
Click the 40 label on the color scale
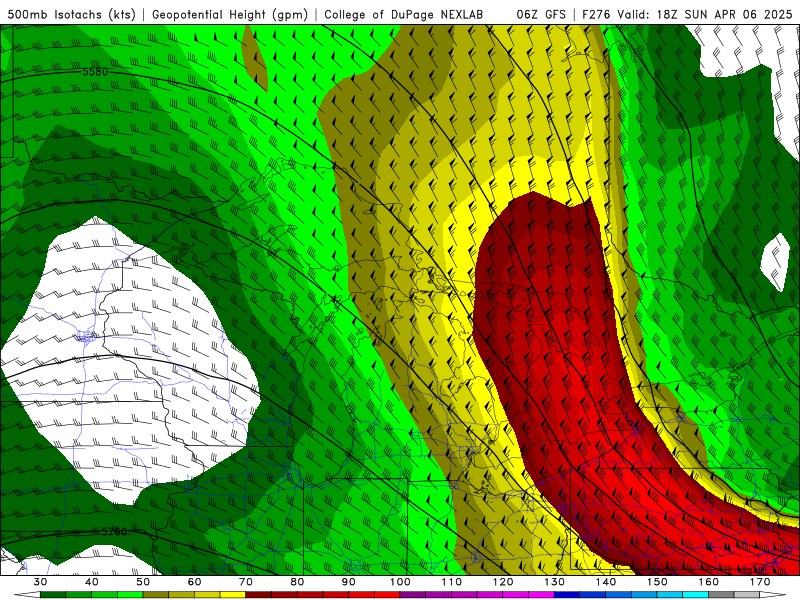click(92, 582)
